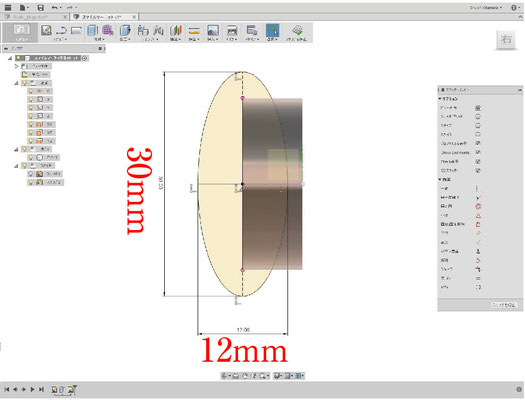Toggle Bodies folder lightbulb visibility
Screen dimensions: 525x400
(x=24, y=149)
